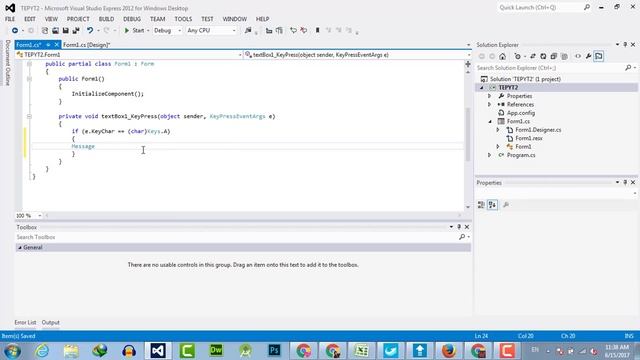Click the uncomment selected lines icon
Image resolution: width=640 pixels, height=360 pixels.
(x=304, y=31)
